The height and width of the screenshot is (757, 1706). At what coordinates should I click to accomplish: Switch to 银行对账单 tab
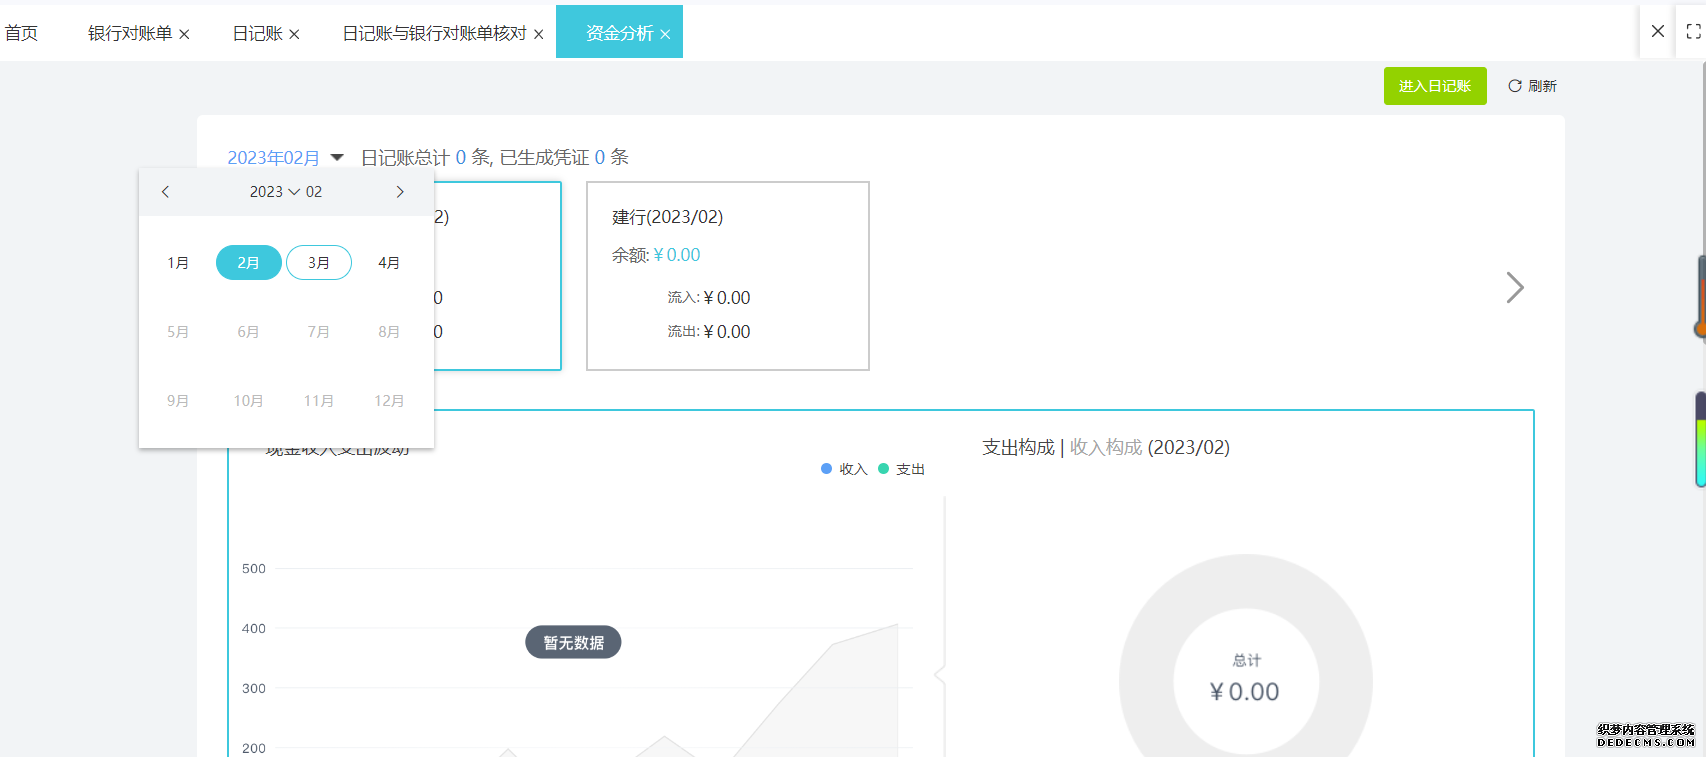point(130,33)
